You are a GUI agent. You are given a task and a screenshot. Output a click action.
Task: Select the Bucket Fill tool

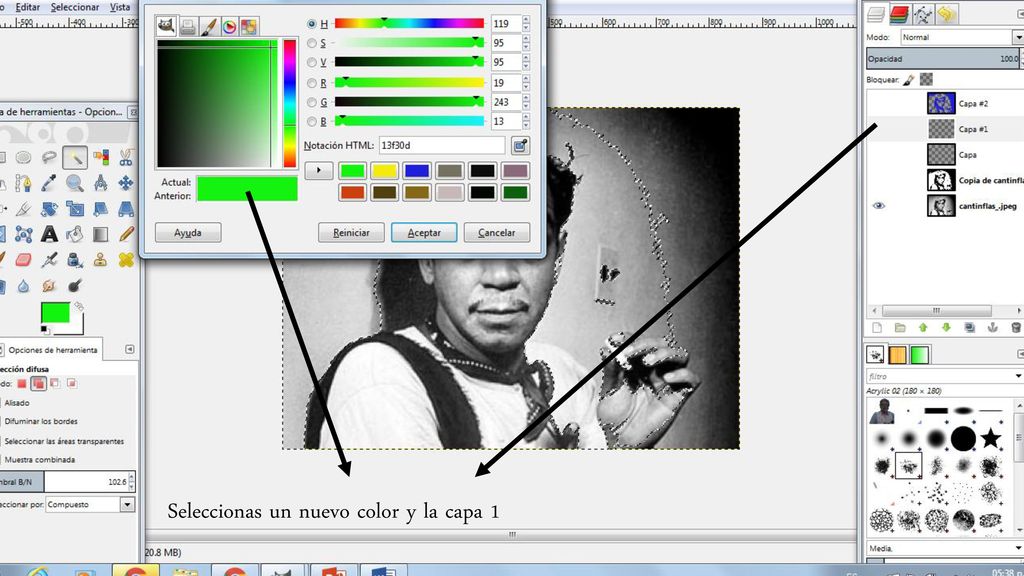tap(75, 234)
